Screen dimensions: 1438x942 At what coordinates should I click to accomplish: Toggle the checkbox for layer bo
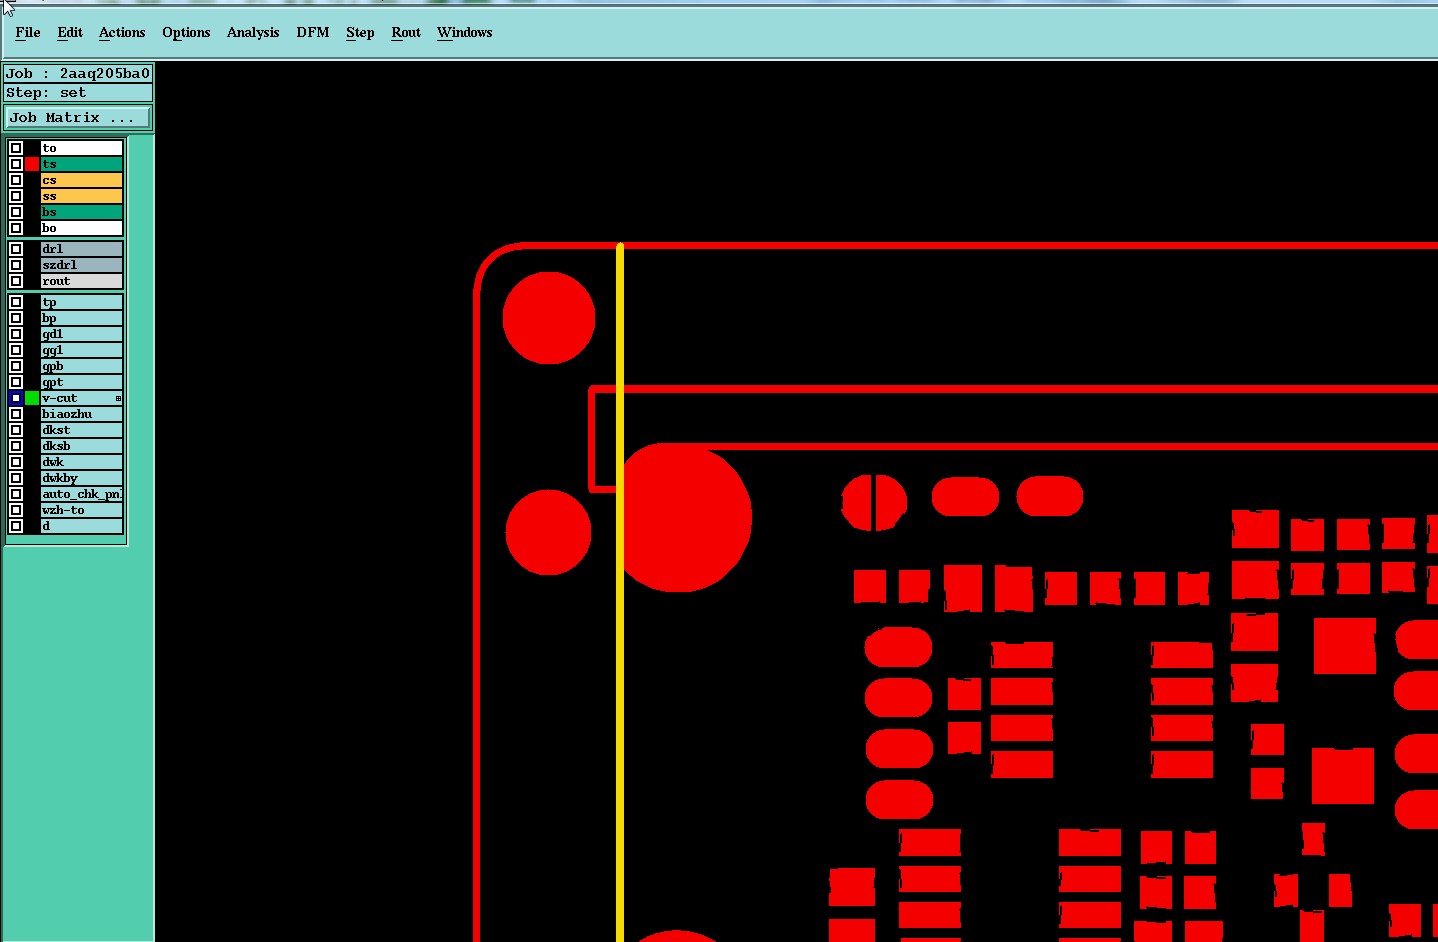coord(16,228)
